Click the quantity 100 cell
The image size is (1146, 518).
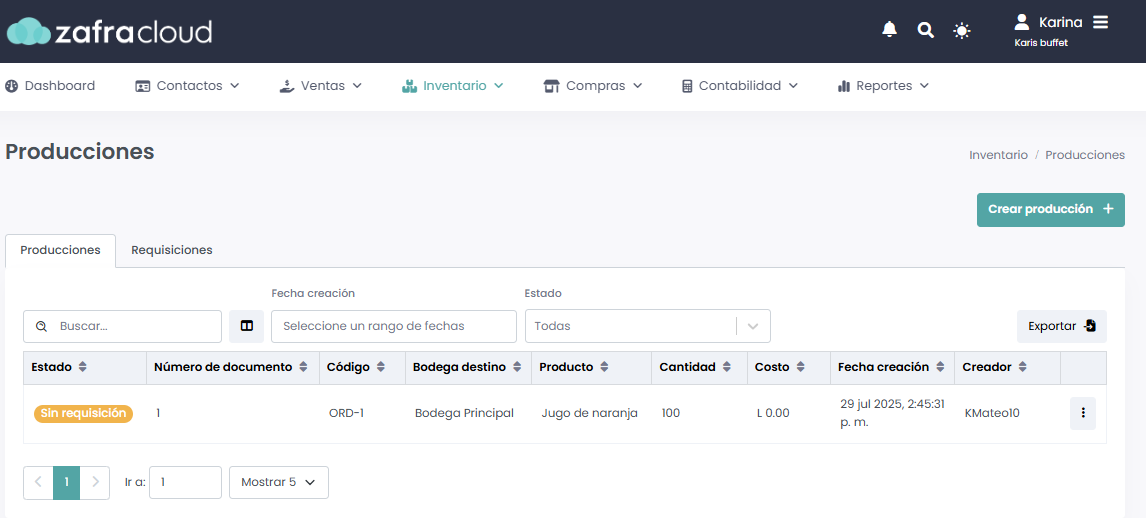[671, 414]
